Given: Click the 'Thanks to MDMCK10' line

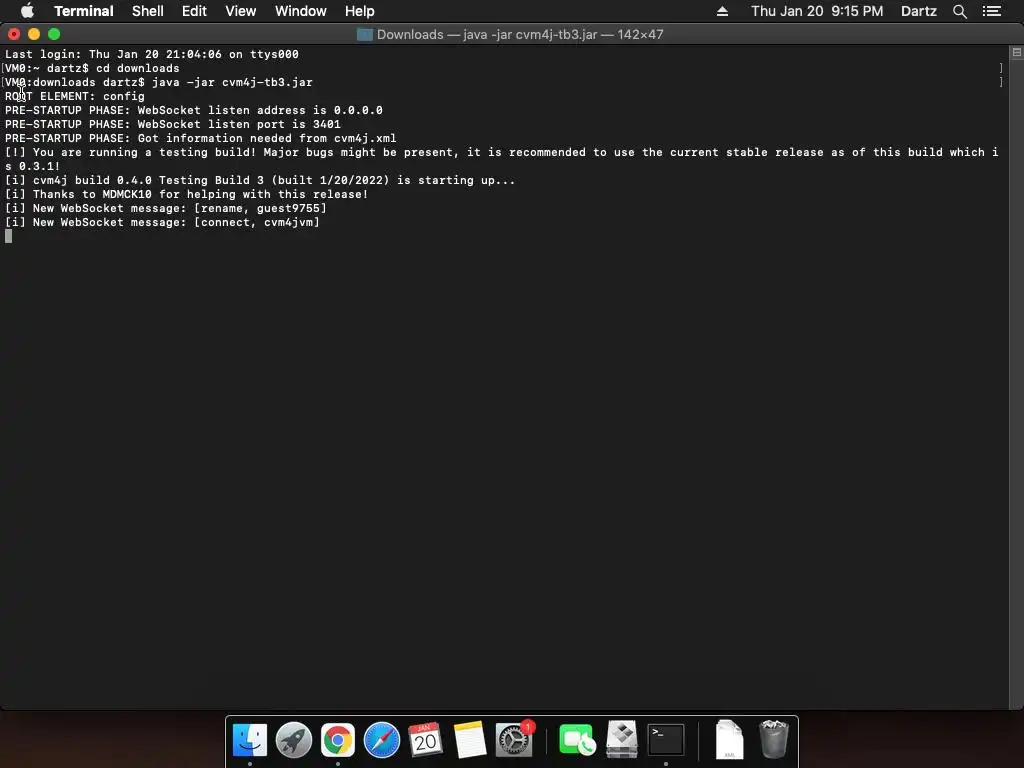Looking at the screenshot, I should tap(187, 194).
